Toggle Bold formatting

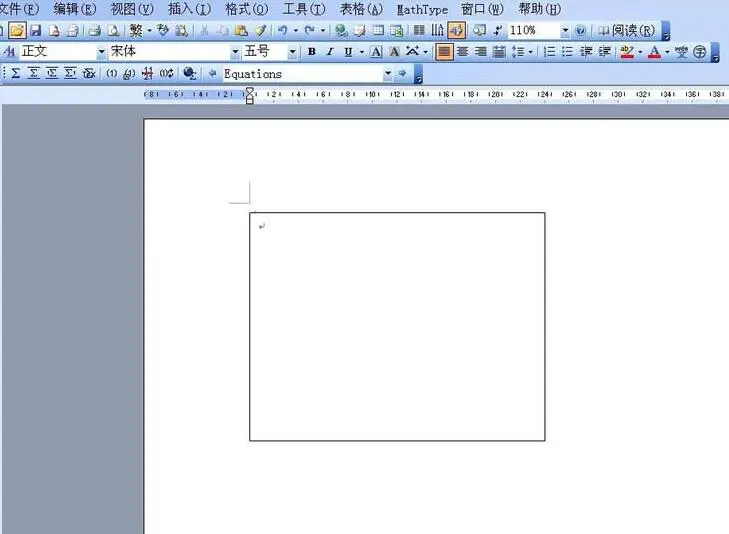point(311,52)
